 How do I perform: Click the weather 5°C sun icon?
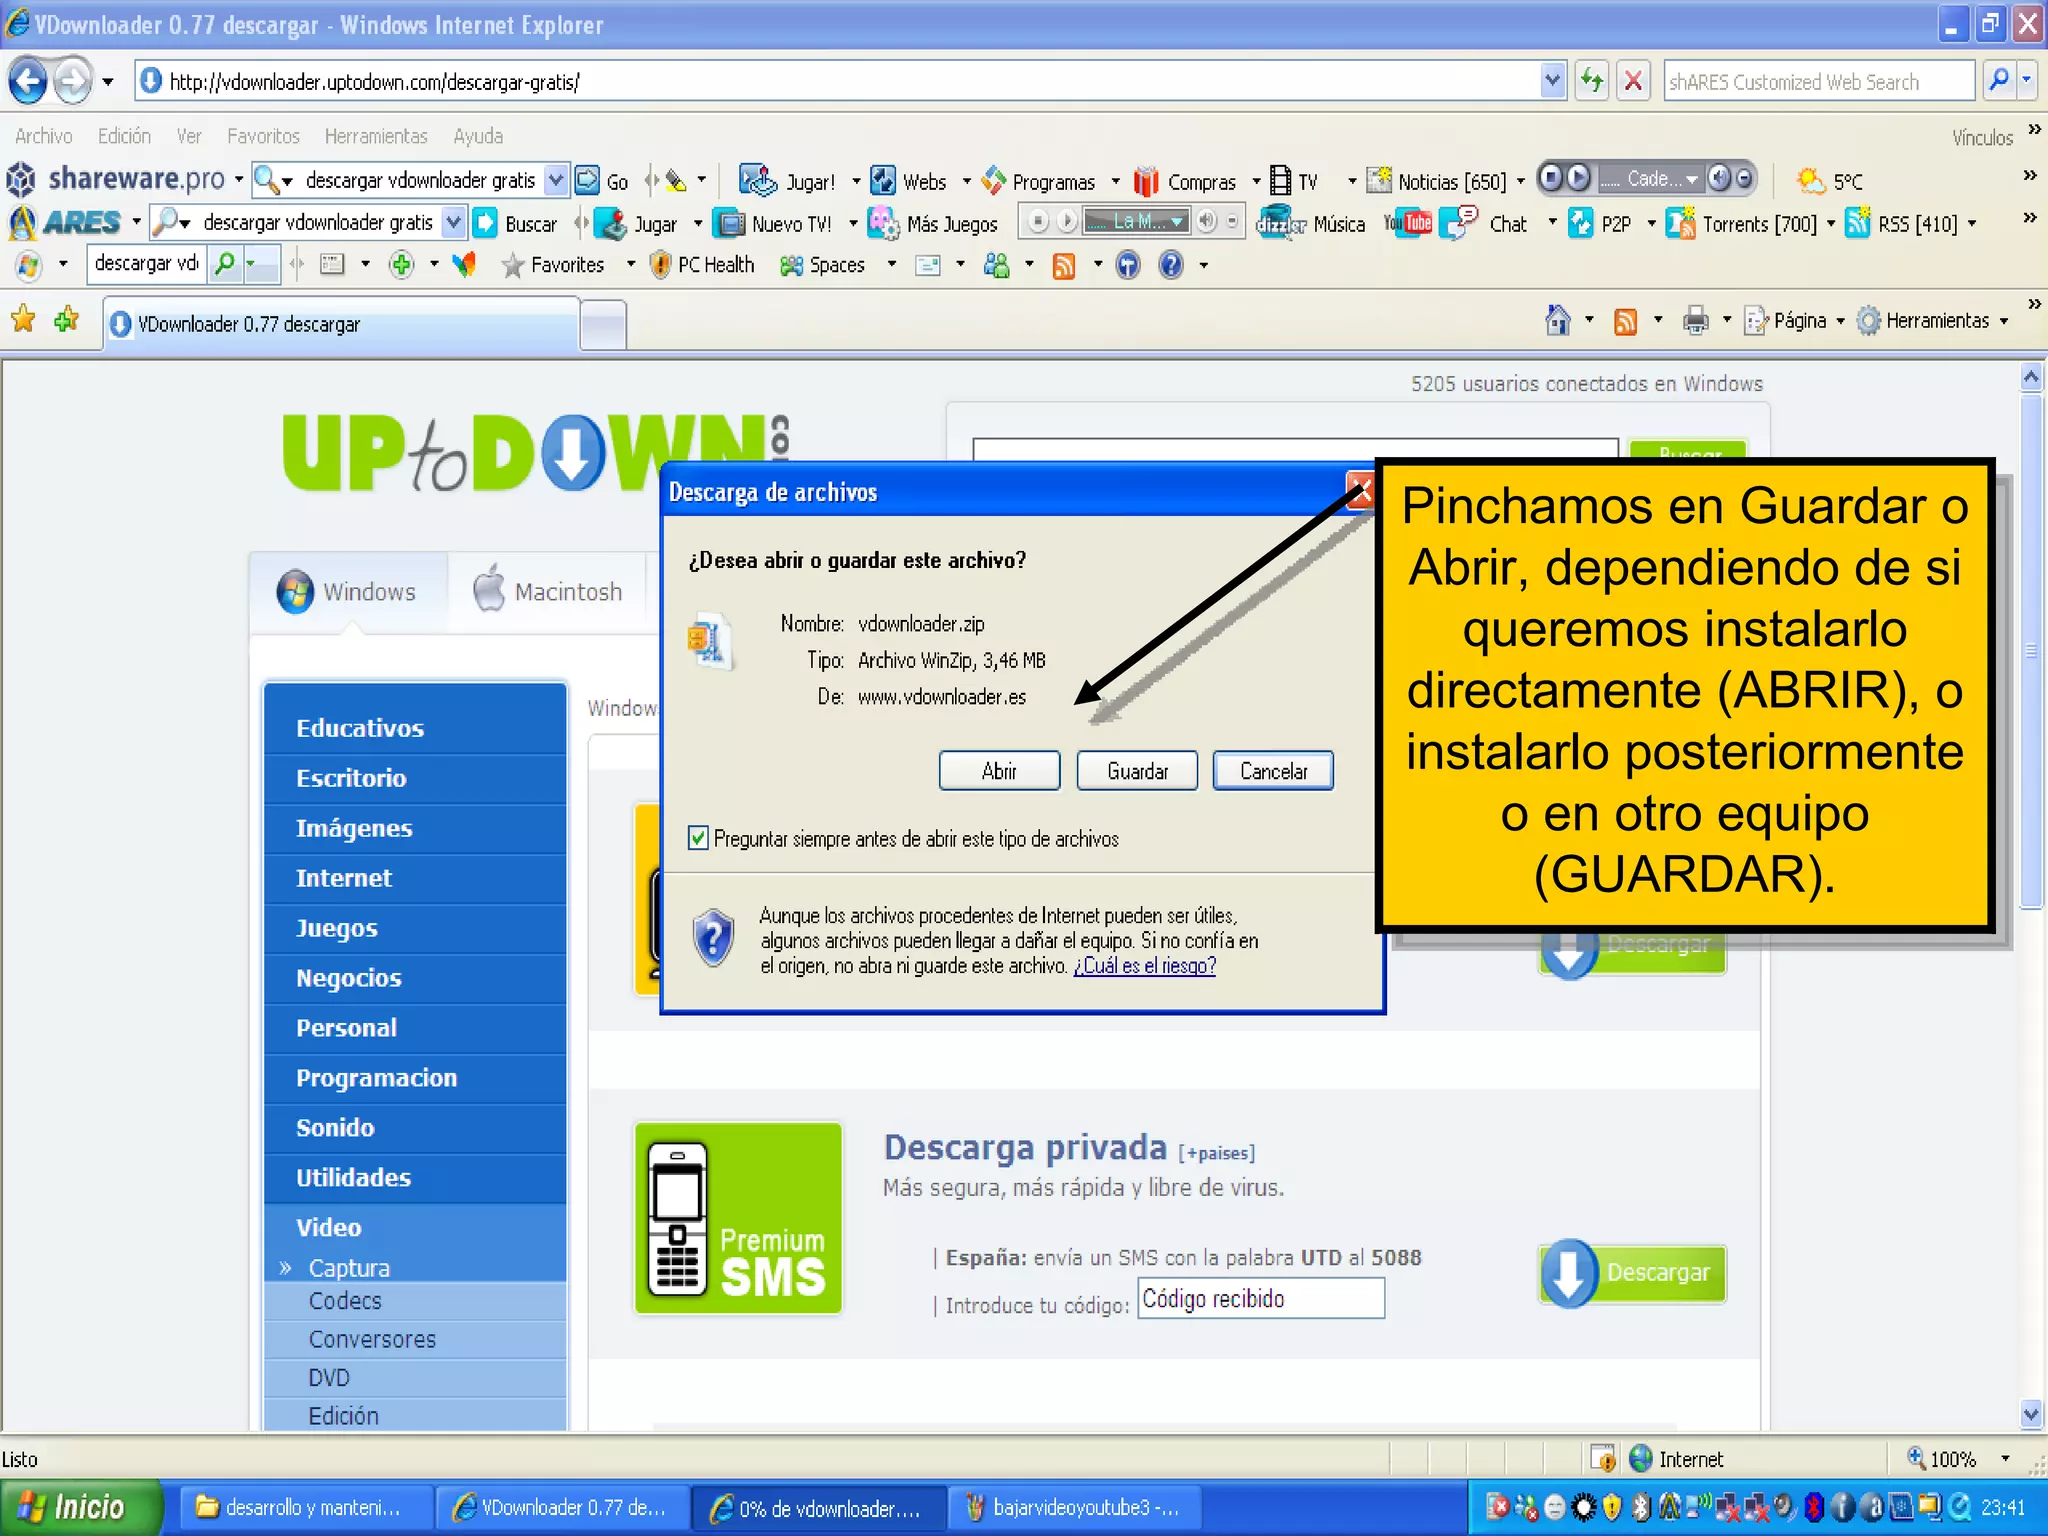click(x=1811, y=181)
